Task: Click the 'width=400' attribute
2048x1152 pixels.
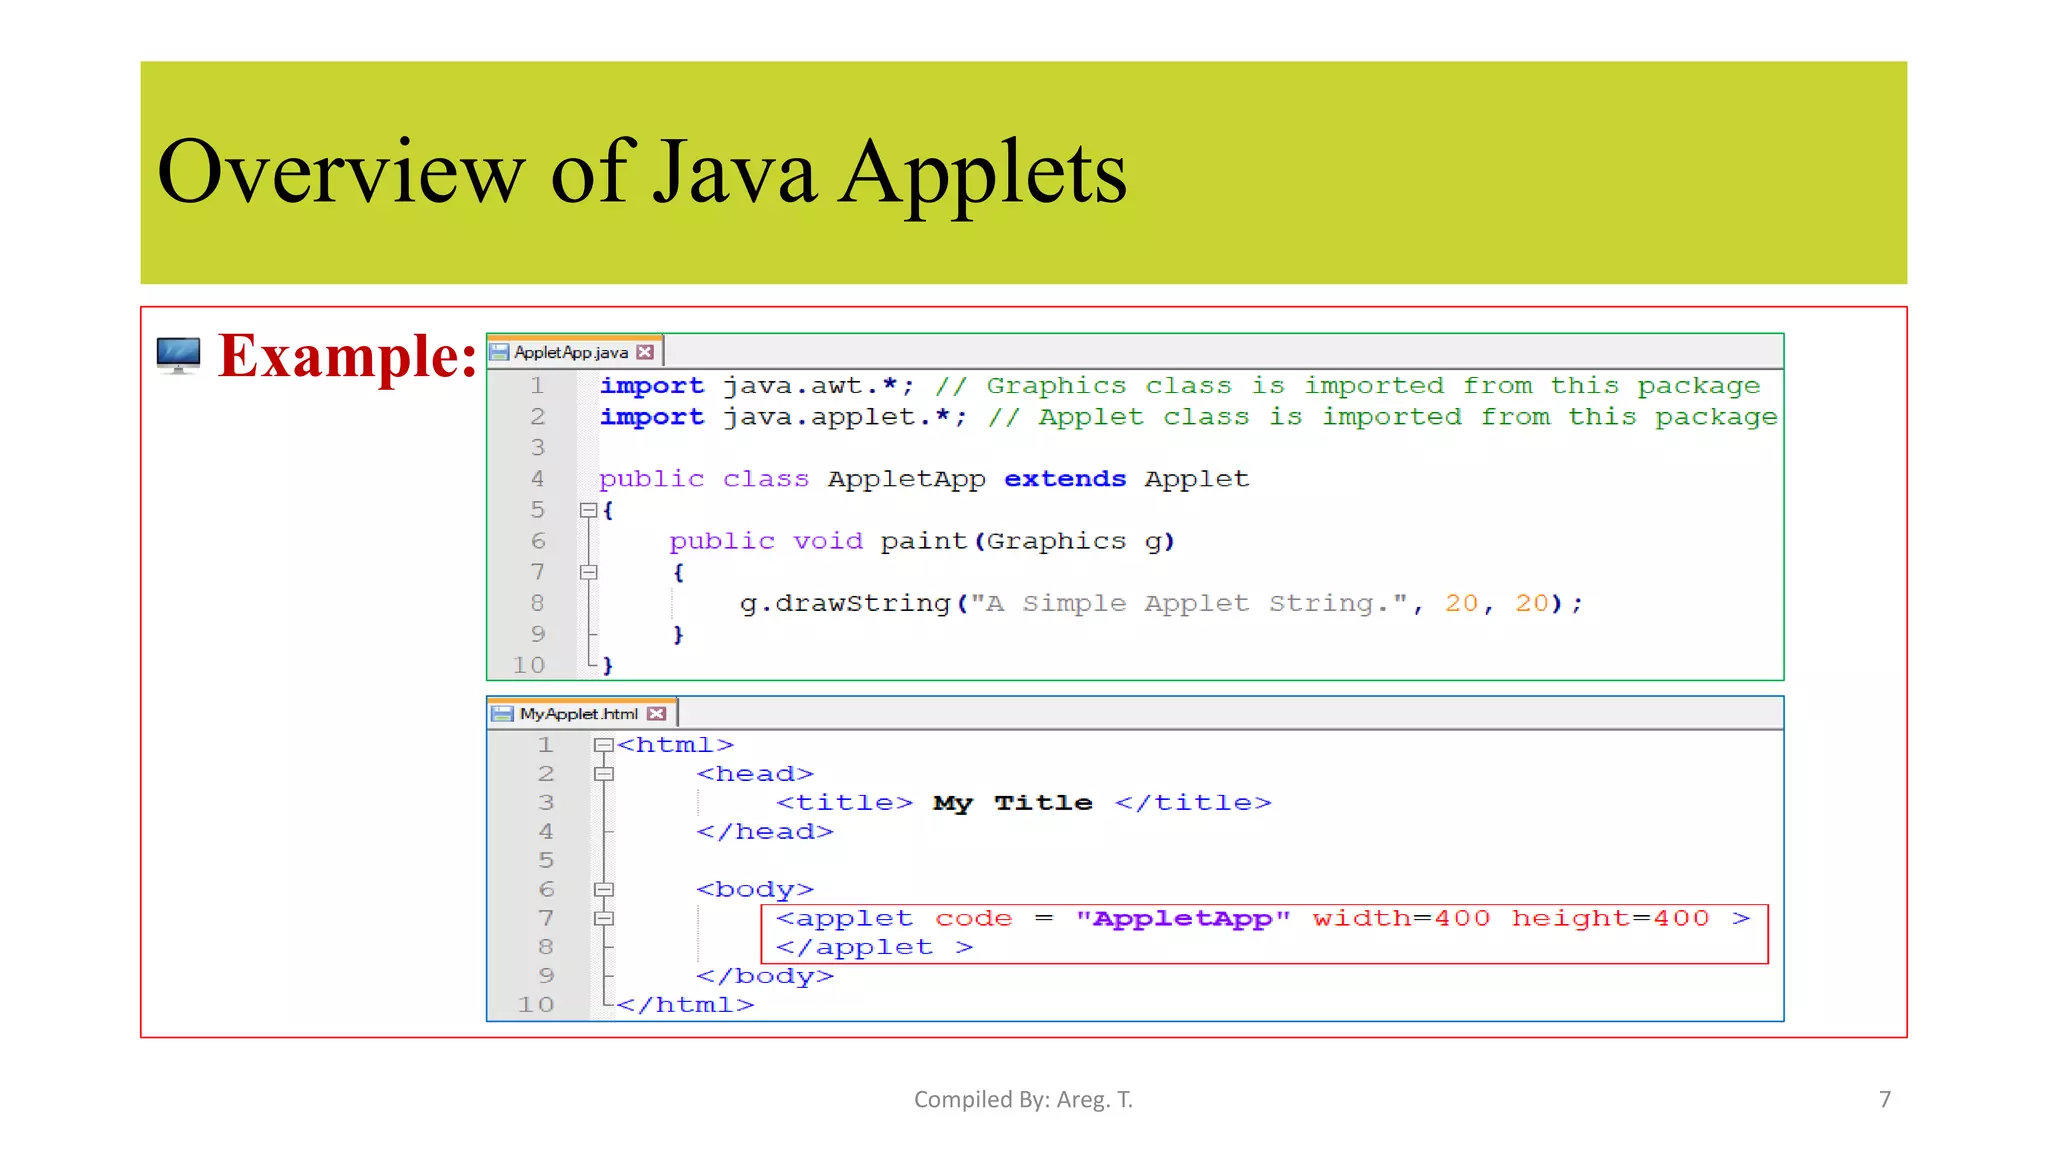Action: 1401,918
